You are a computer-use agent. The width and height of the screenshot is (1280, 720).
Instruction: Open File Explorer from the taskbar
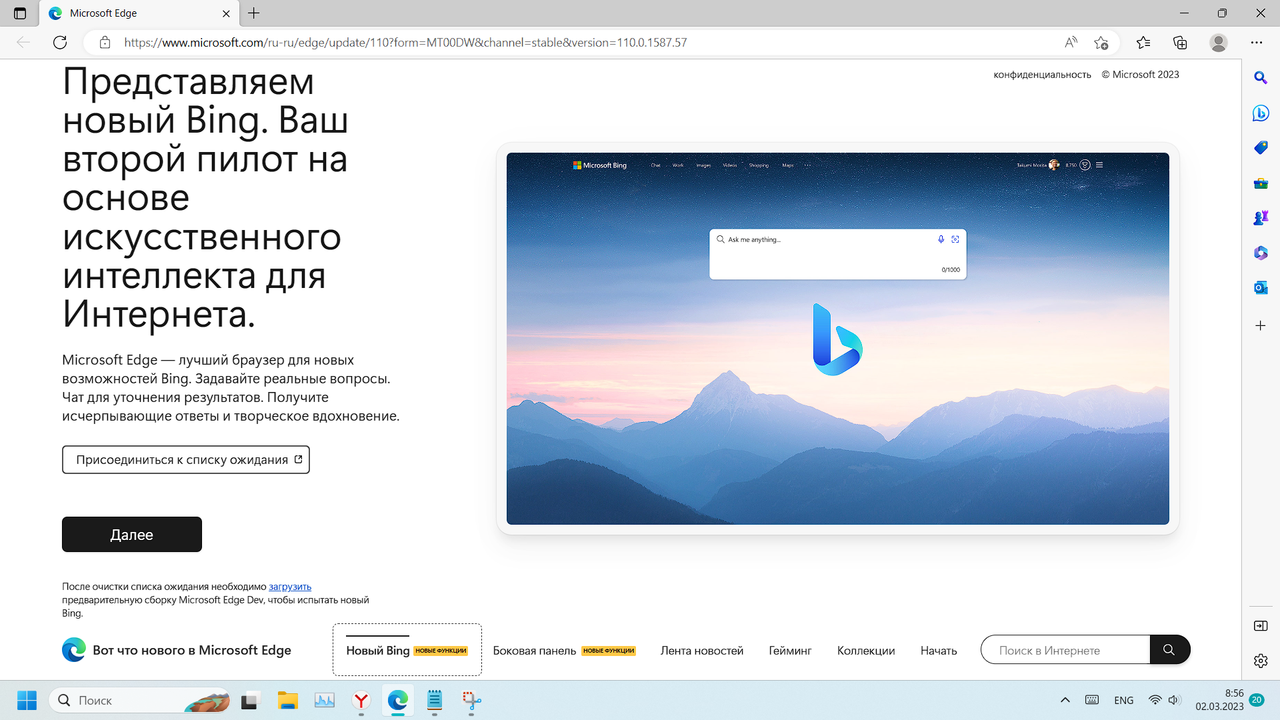tap(287, 700)
